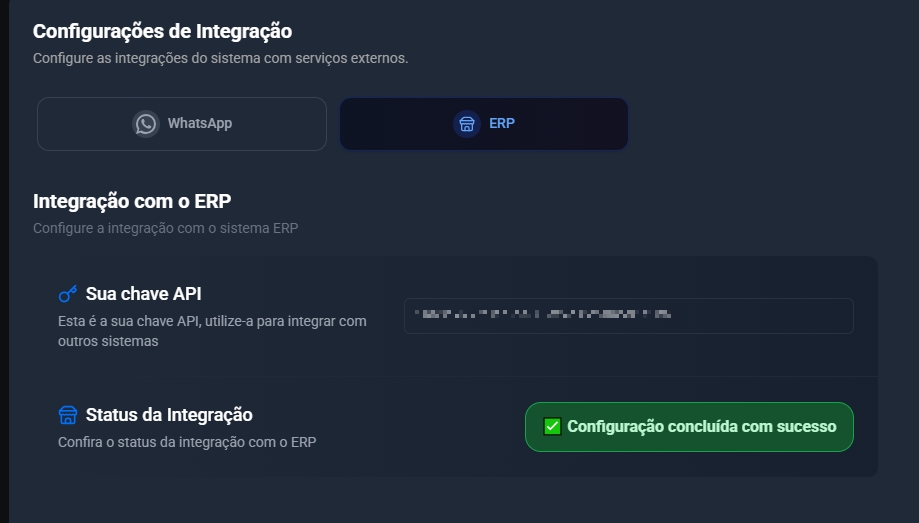919x523 pixels.
Task: Click the blurred API key value
Action: click(x=545, y=315)
